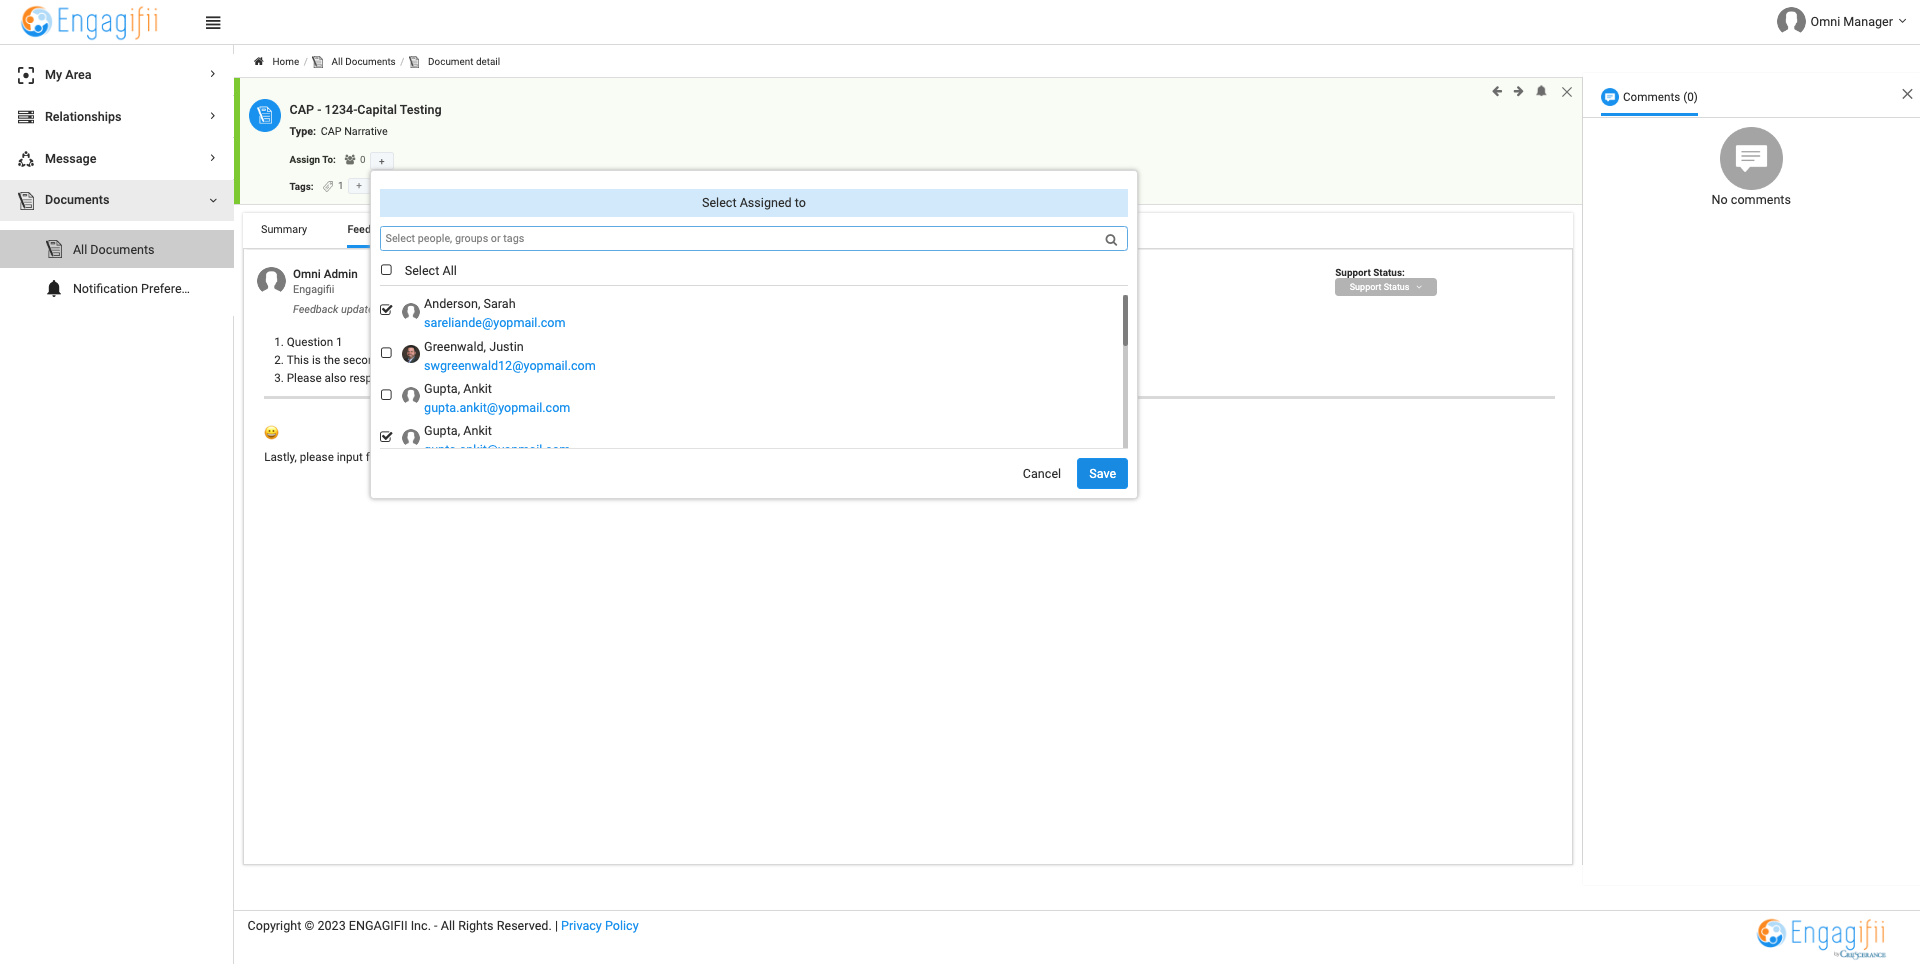Click Omni Manager avatar icon

pyautogui.click(x=1791, y=21)
